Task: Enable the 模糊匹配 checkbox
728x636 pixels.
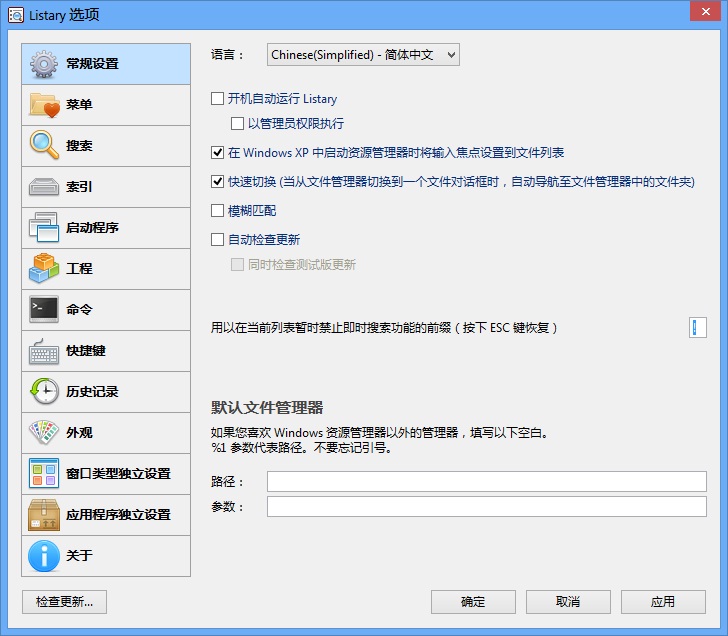Action: coord(218,211)
